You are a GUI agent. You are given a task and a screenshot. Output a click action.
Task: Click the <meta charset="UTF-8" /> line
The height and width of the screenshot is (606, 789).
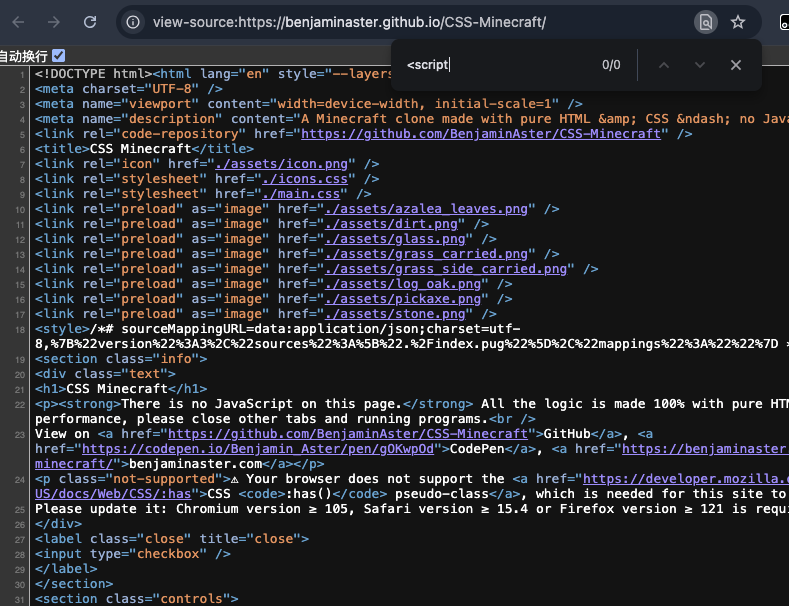129,89
